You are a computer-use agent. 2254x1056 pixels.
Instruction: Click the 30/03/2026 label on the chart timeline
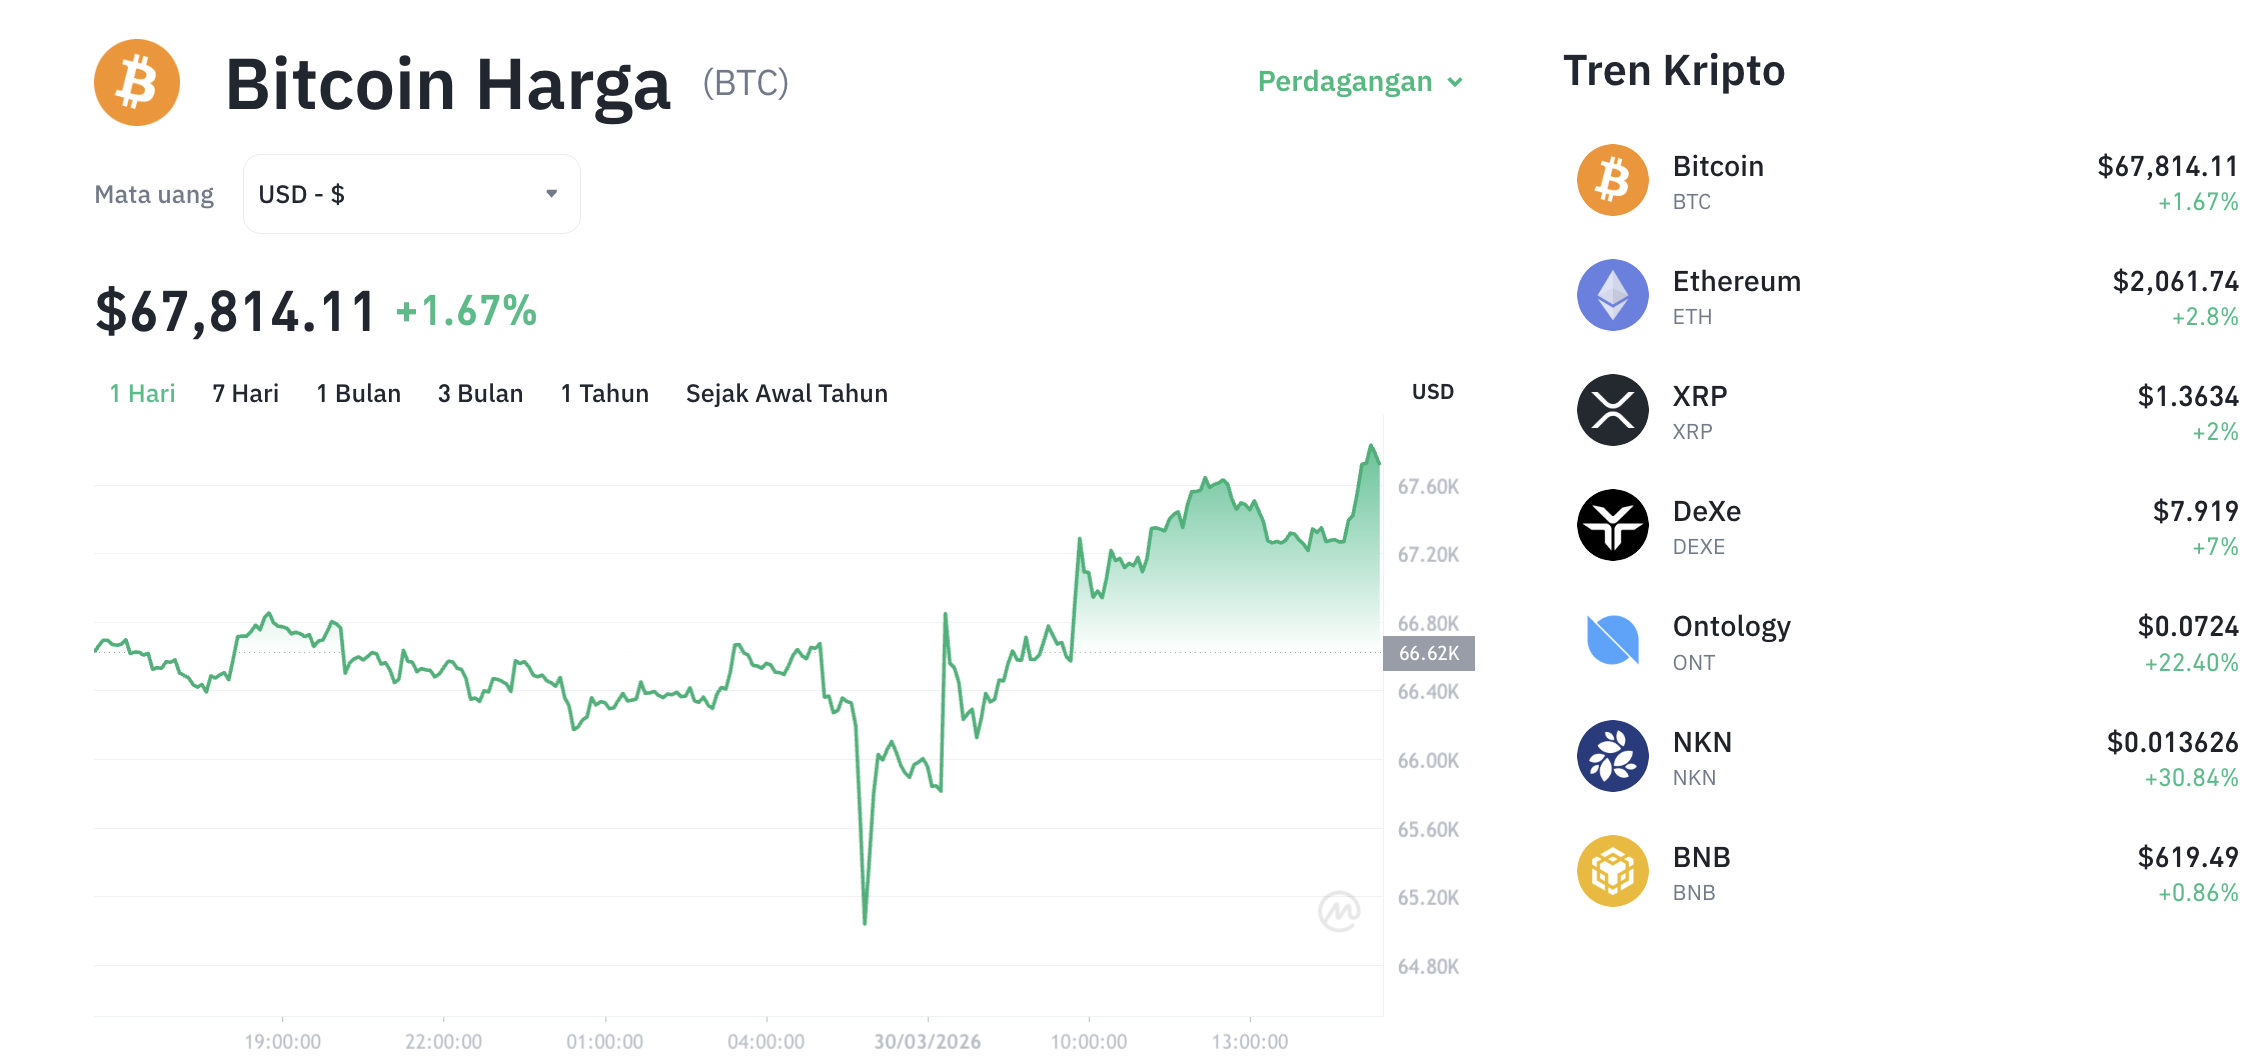click(925, 1040)
